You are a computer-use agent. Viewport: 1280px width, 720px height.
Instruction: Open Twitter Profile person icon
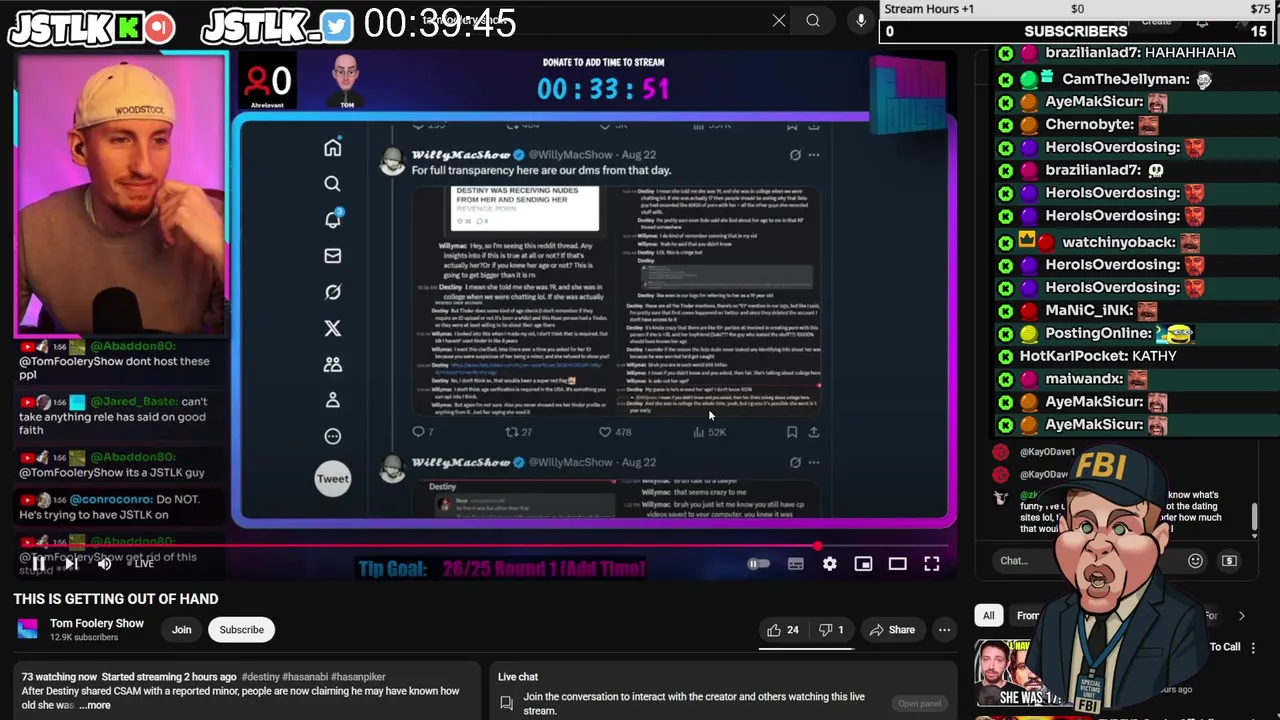tap(333, 400)
